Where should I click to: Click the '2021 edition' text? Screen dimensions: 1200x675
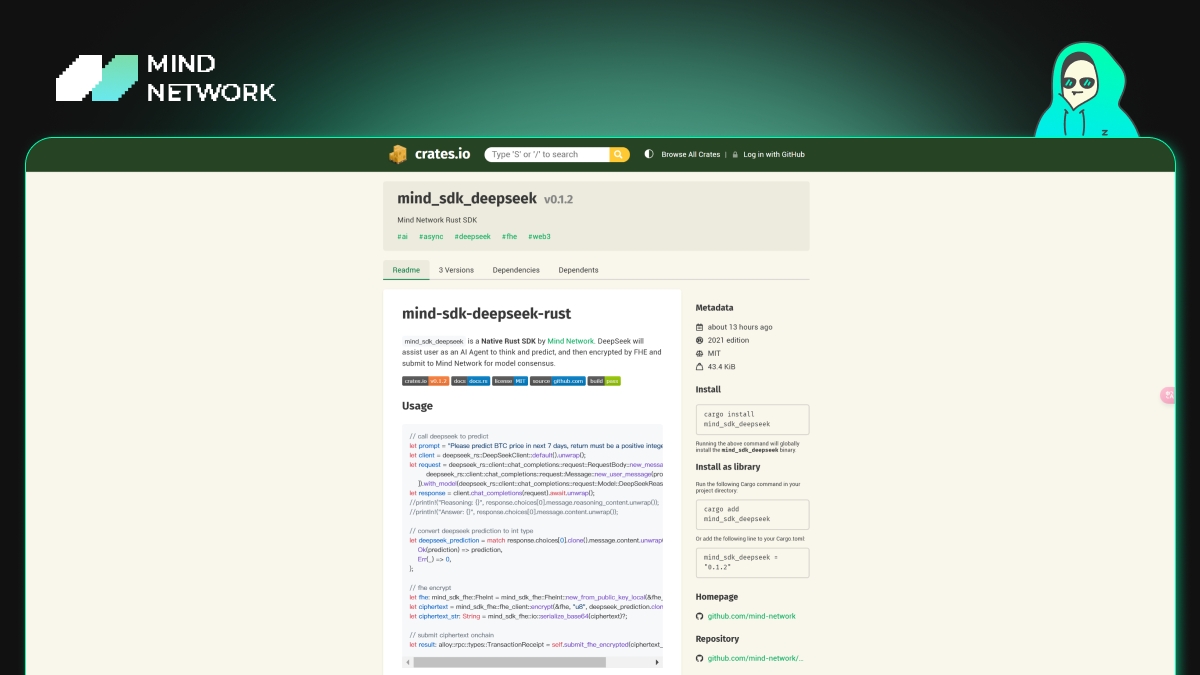[x=728, y=340]
